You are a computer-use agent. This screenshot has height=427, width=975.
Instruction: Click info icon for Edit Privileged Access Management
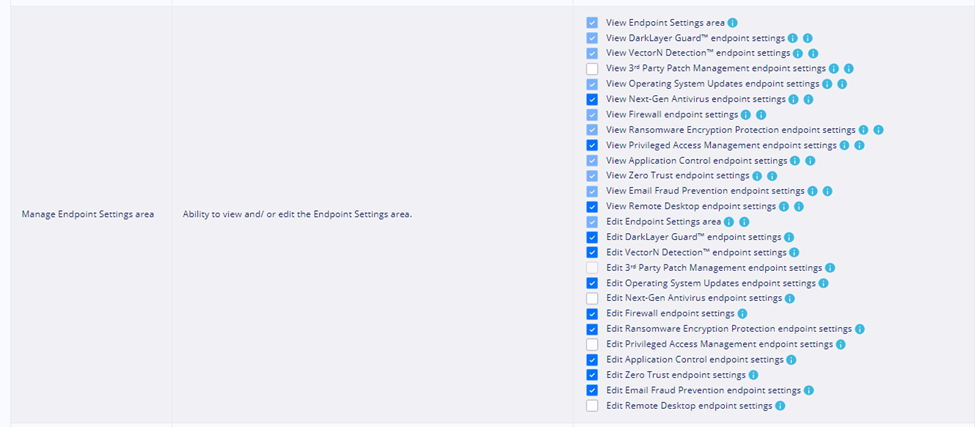point(841,344)
